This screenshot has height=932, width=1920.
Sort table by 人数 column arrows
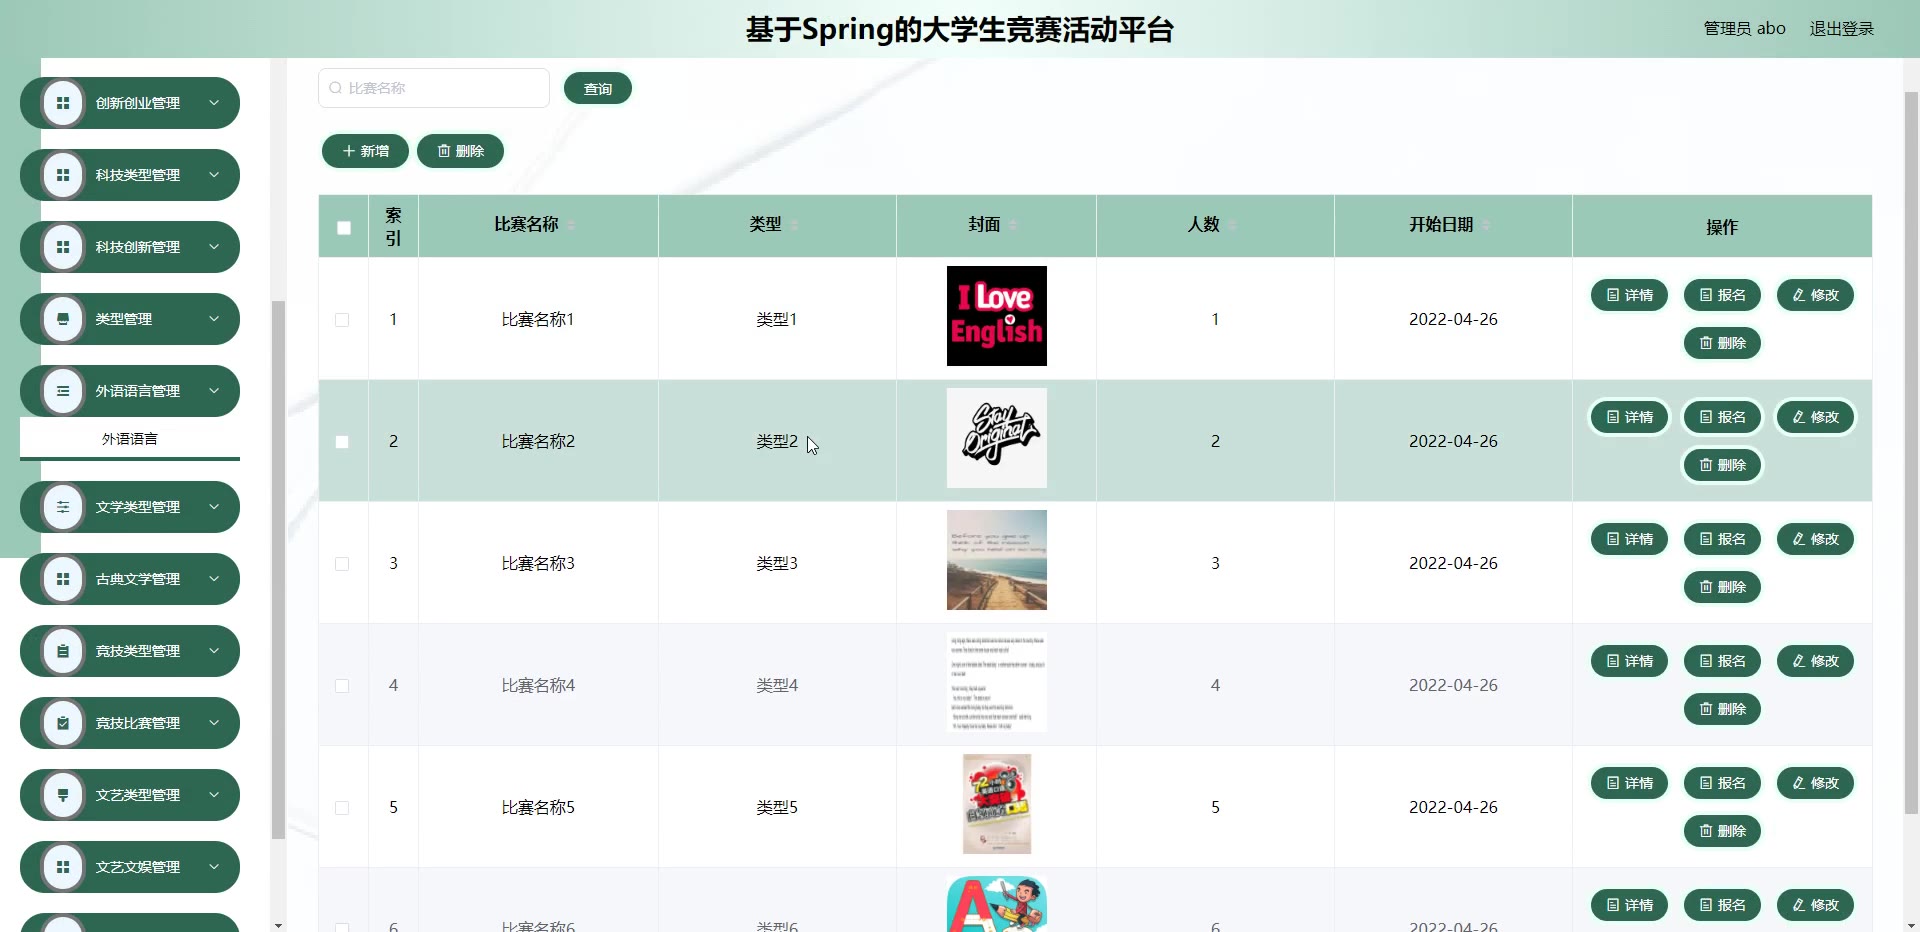pos(1232,225)
